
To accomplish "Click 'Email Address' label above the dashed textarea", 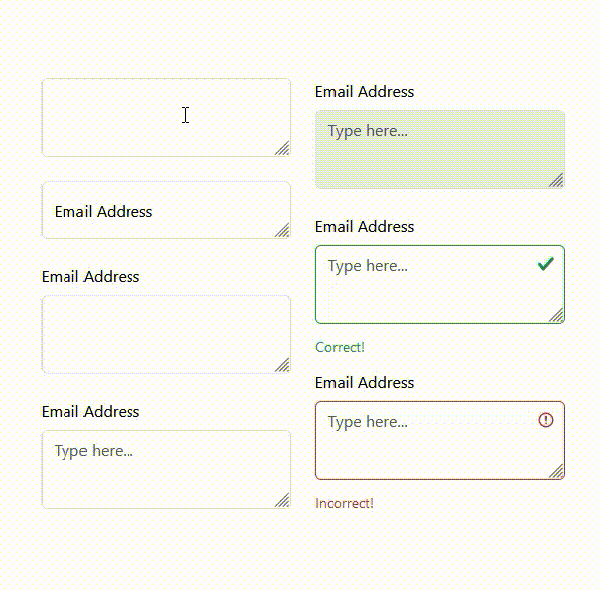I will 90,276.
